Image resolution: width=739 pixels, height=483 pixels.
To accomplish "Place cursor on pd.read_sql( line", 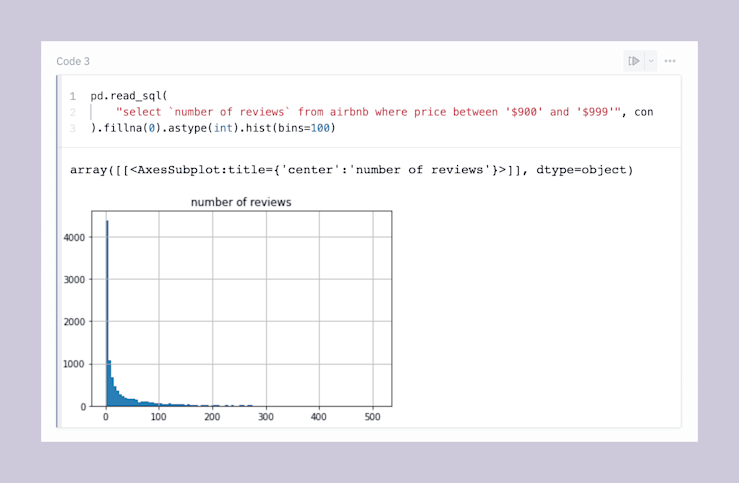I will point(129,96).
